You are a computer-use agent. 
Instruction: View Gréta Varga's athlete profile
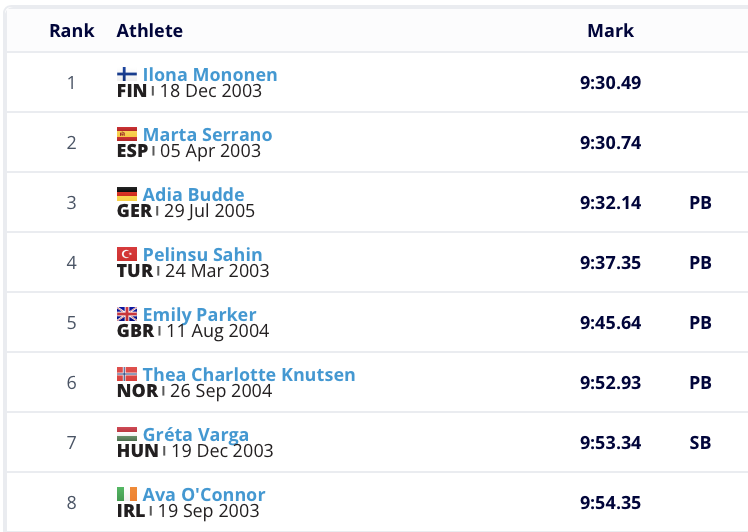point(196,435)
